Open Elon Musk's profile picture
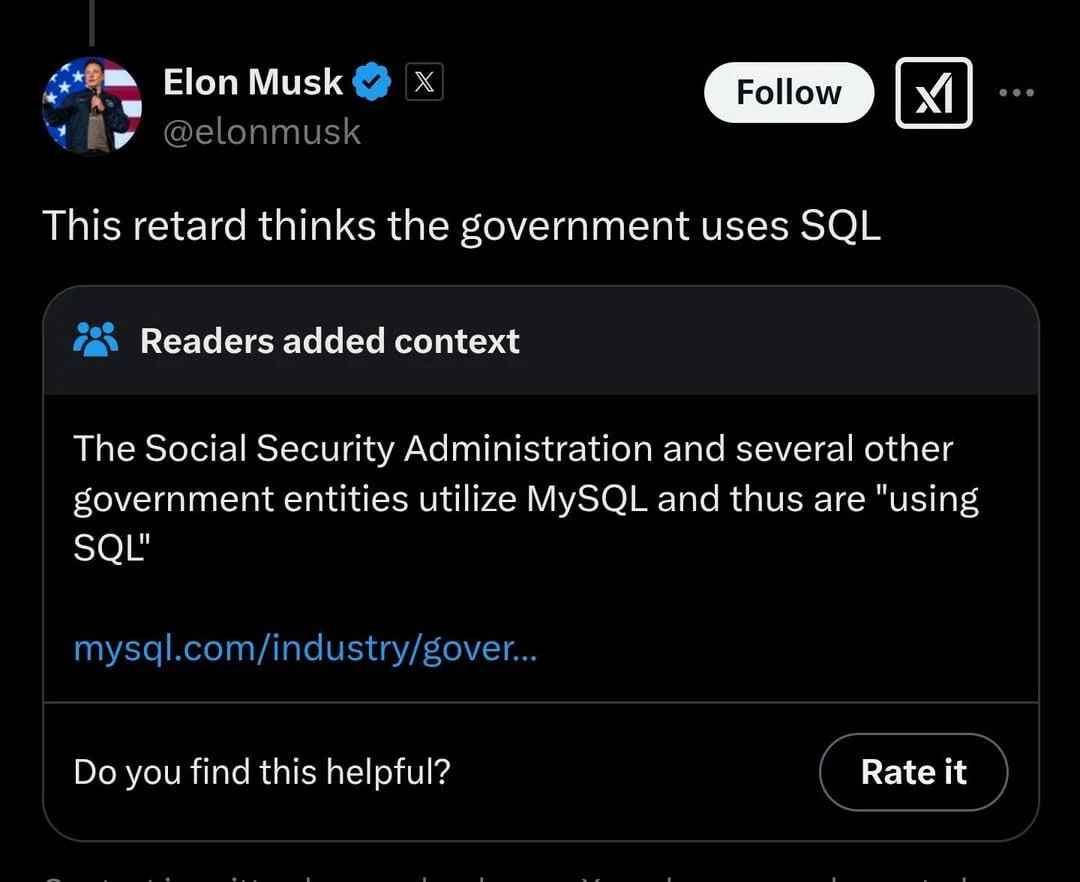1080x882 pixels. click(91, 106)
